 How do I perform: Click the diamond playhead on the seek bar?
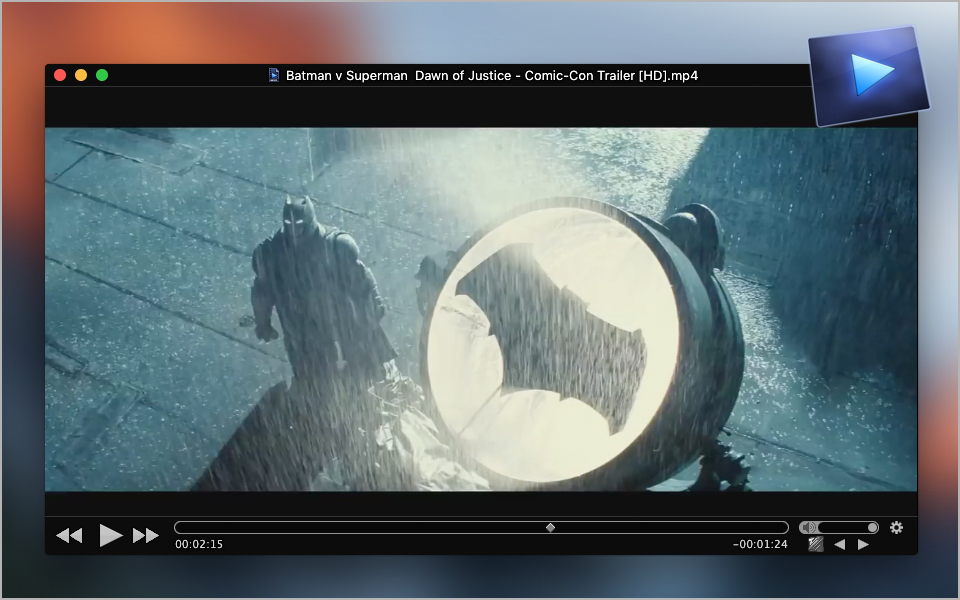tap(550, 528)
